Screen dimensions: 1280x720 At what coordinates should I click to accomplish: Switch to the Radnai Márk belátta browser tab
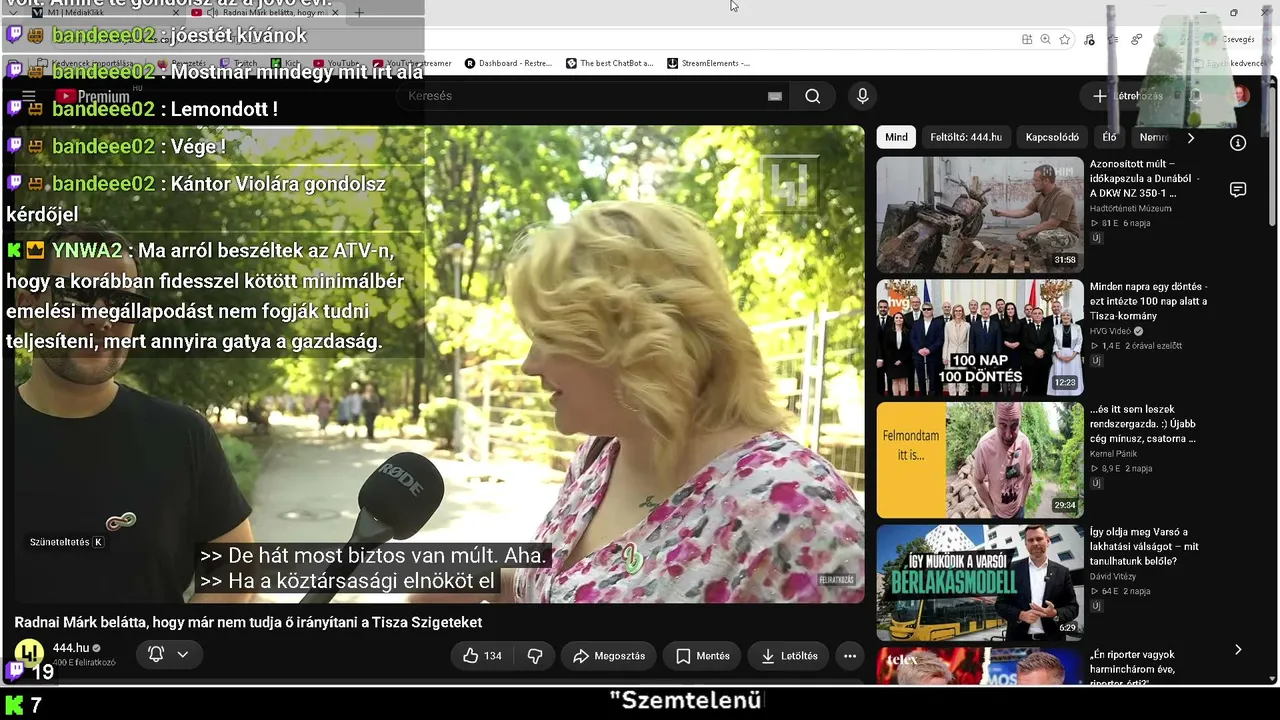click(266, 13)
